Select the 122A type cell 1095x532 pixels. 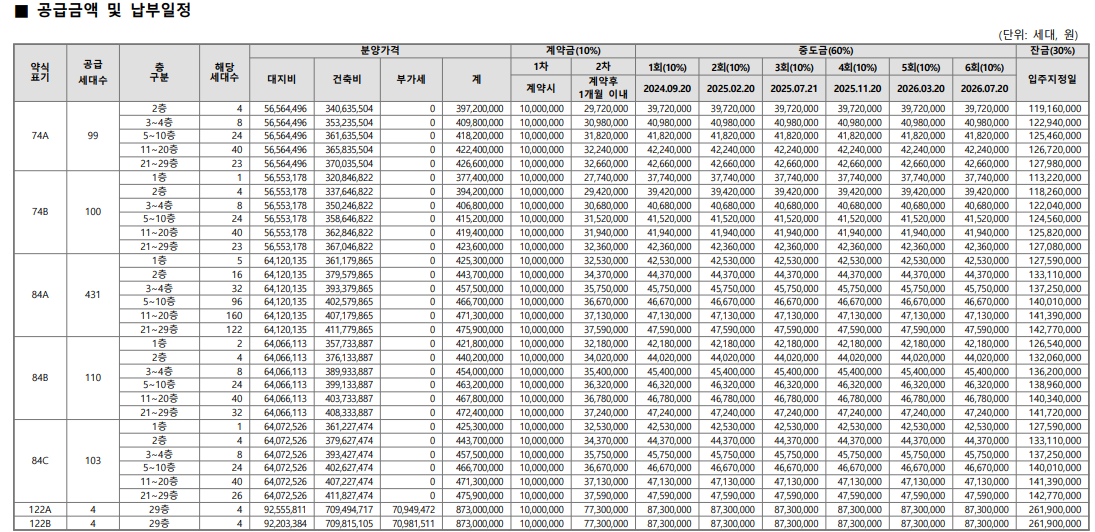(x=40, y=510)
